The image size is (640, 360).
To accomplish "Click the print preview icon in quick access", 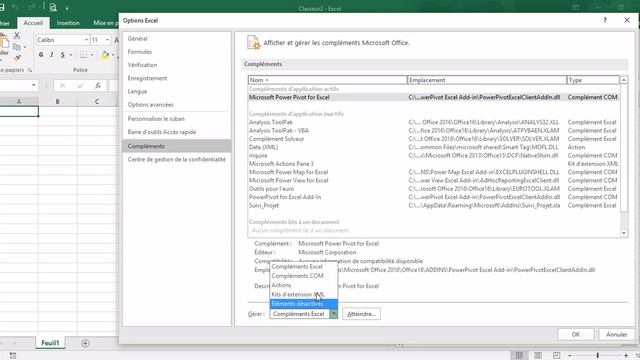I will [x=53, y=7].
